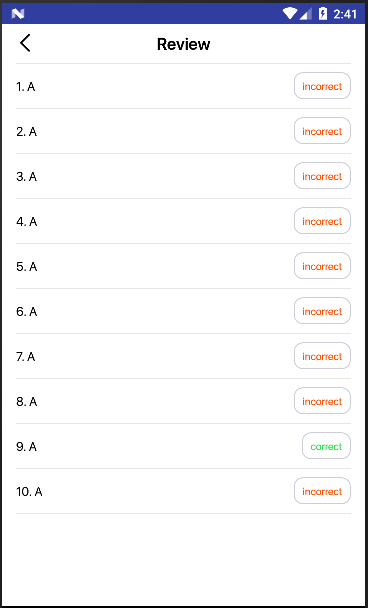
Task: Click the N notification icon in status bar
Action: pos(18,14)
